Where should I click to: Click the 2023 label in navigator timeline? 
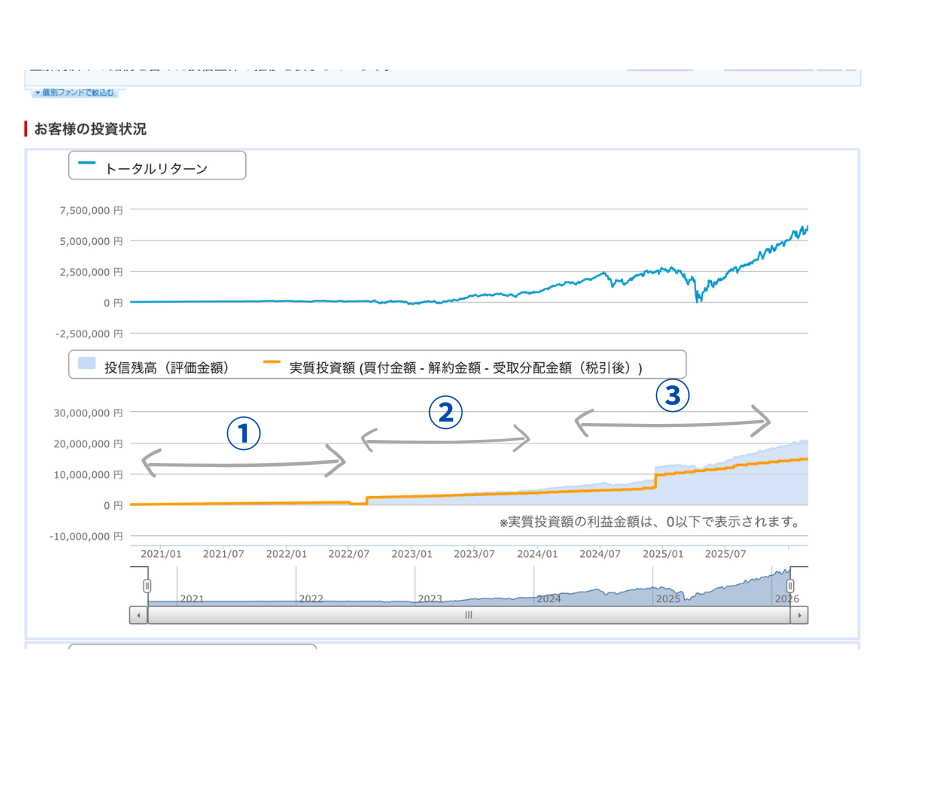click(430, 598)
